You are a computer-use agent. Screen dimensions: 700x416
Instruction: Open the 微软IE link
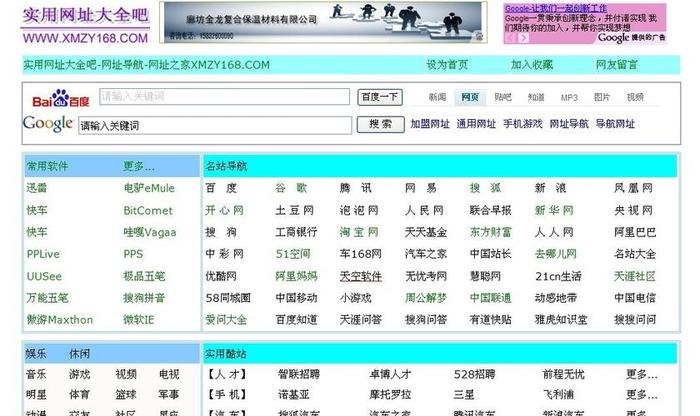[x=139, y=320]
